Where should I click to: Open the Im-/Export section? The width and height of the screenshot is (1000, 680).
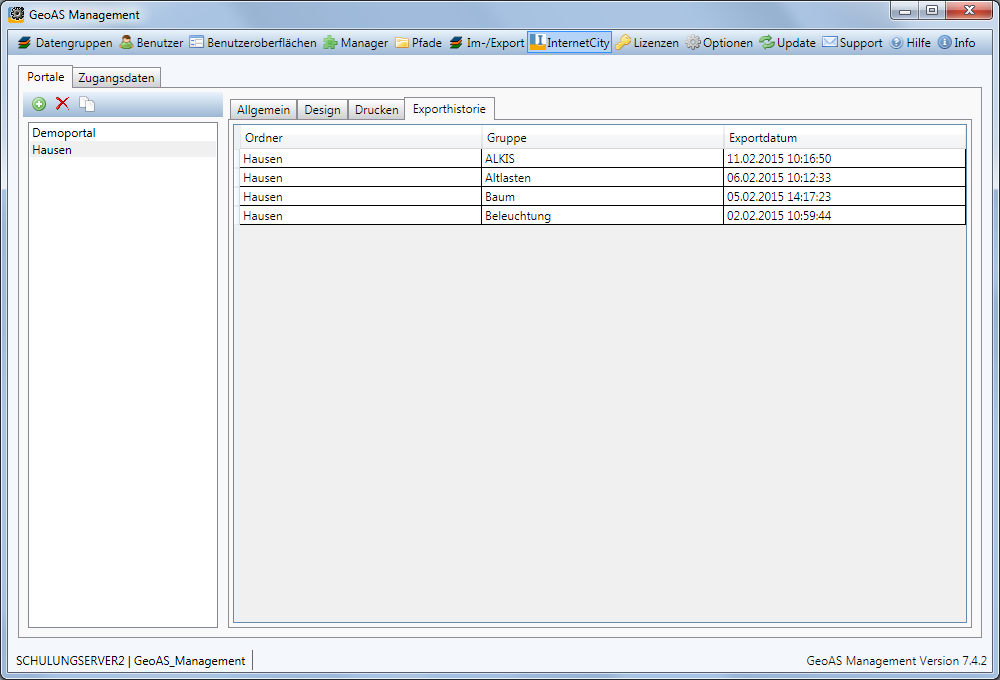click(x=486, y=43)
